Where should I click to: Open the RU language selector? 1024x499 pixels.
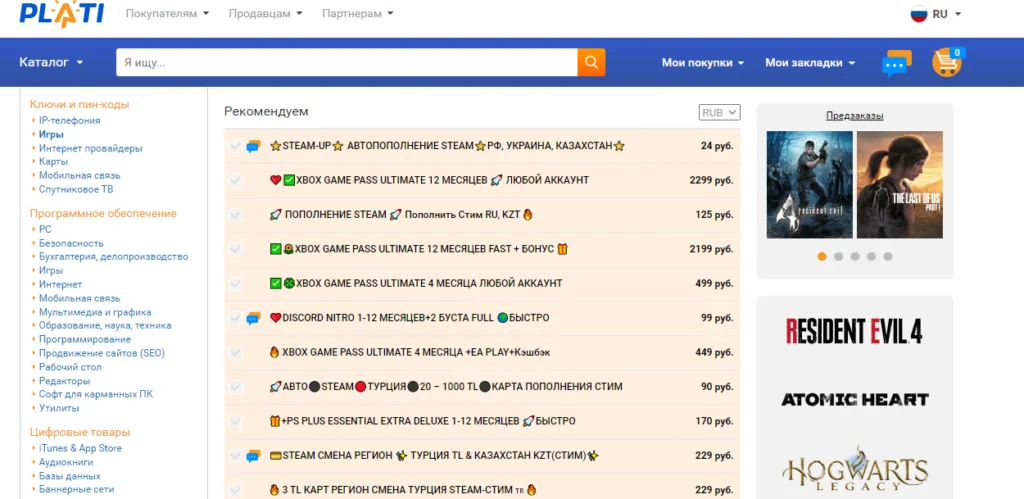pos(936,14)
